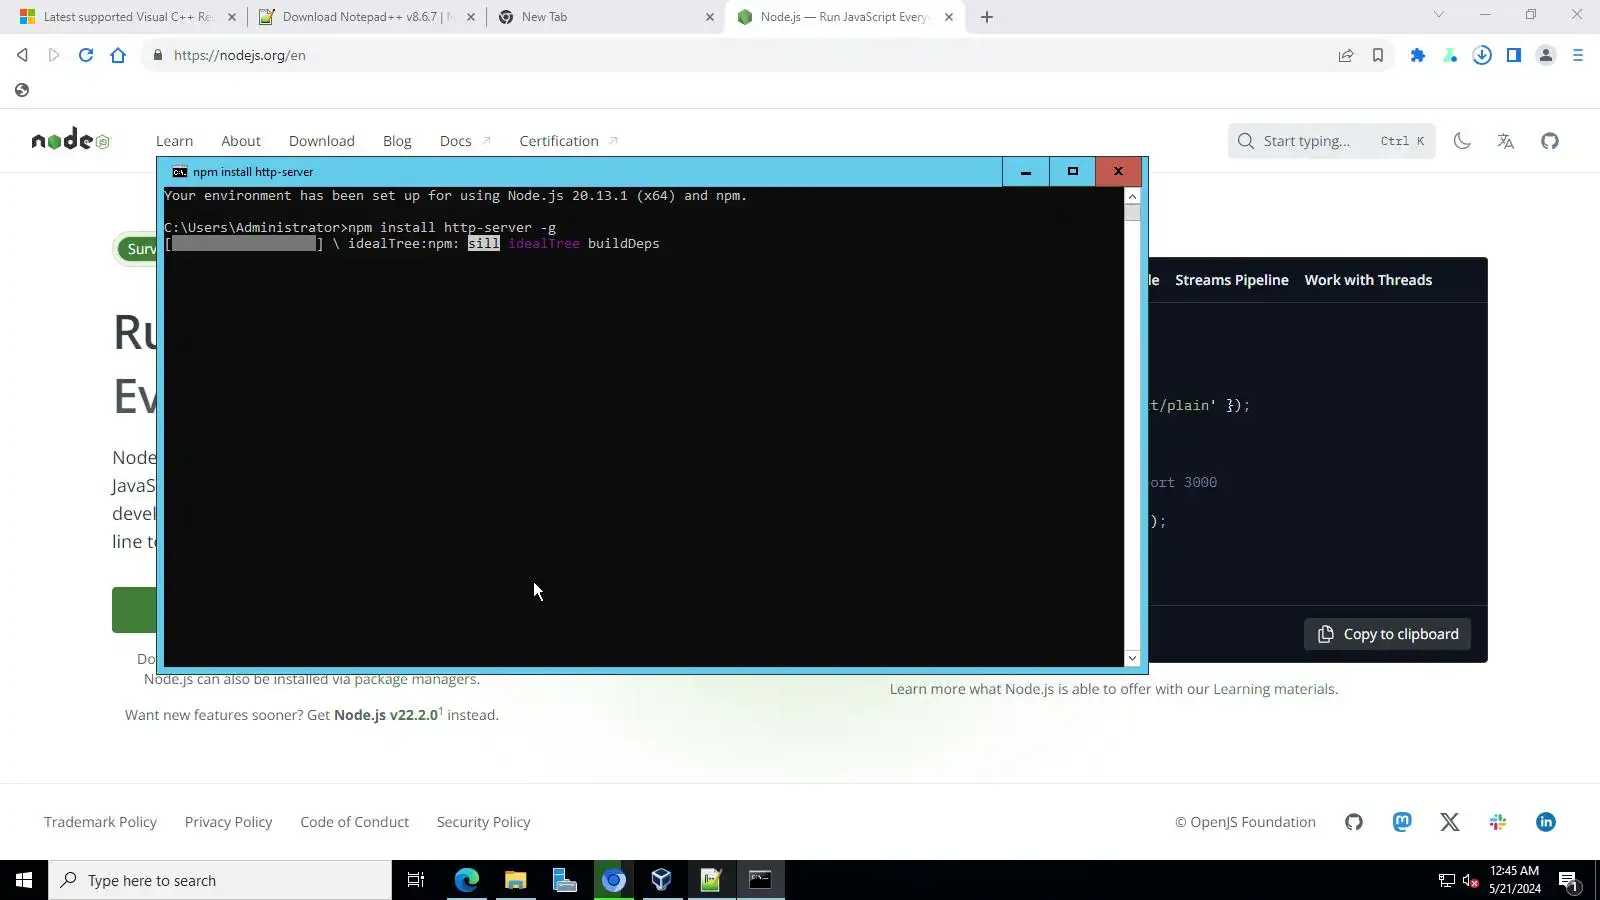
Task: Open the Certification navigation link
Action: point(568,141)
